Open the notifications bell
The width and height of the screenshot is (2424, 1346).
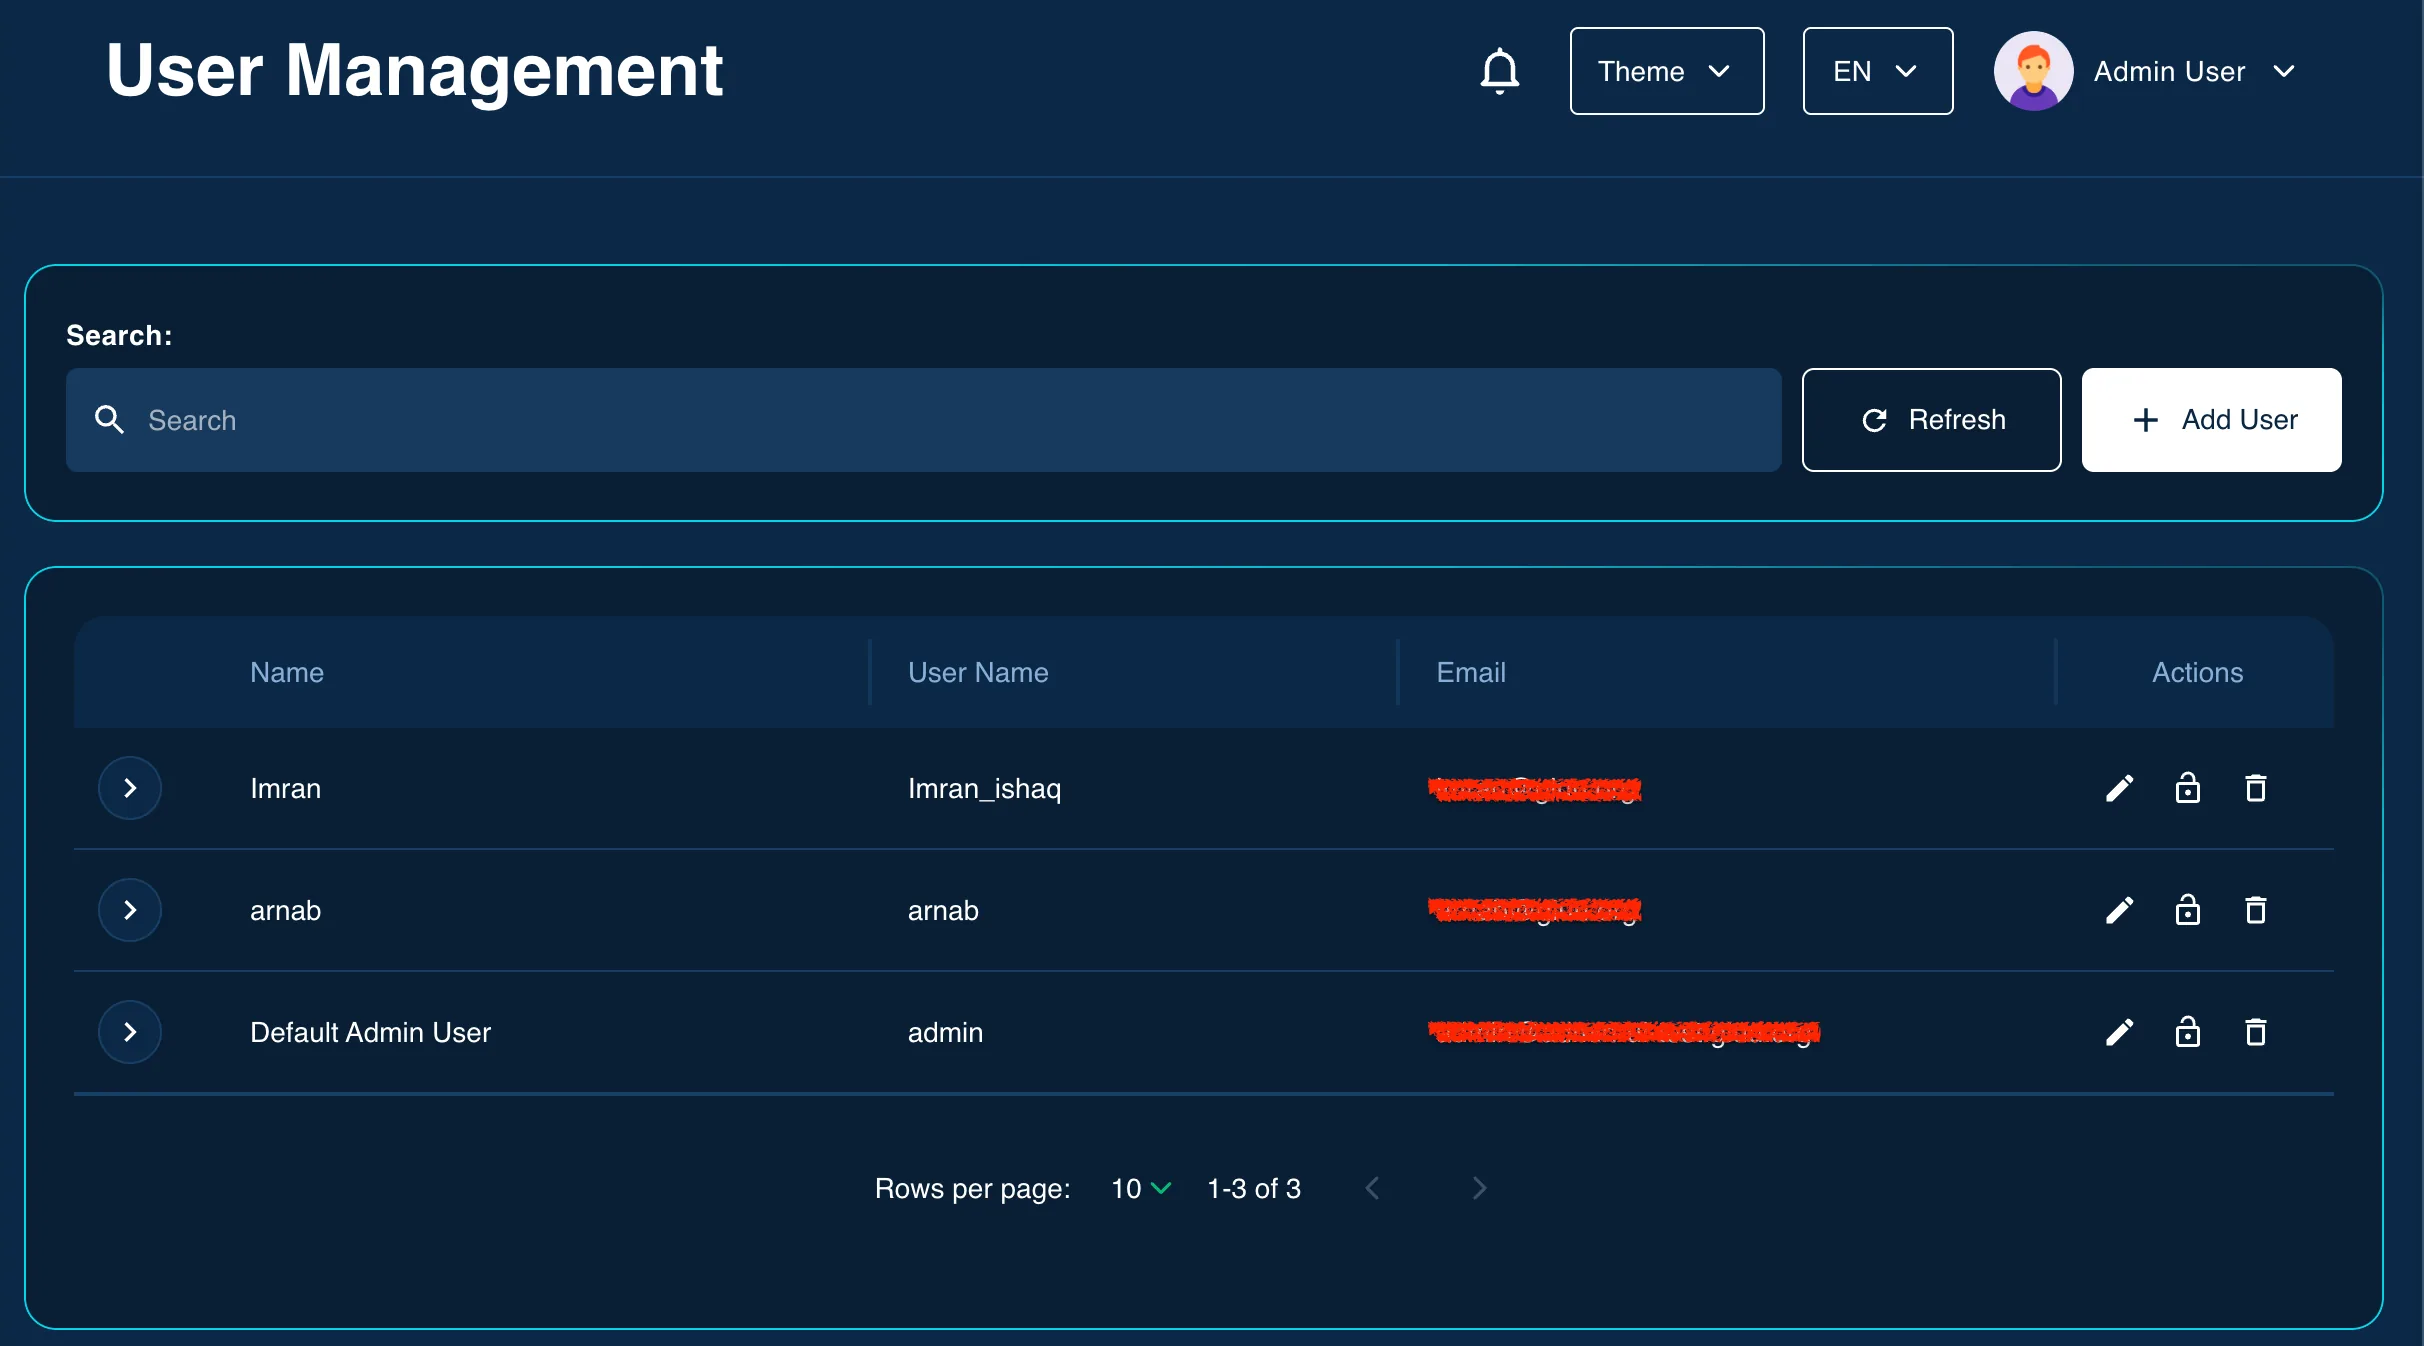click(x=1499, y=71)
